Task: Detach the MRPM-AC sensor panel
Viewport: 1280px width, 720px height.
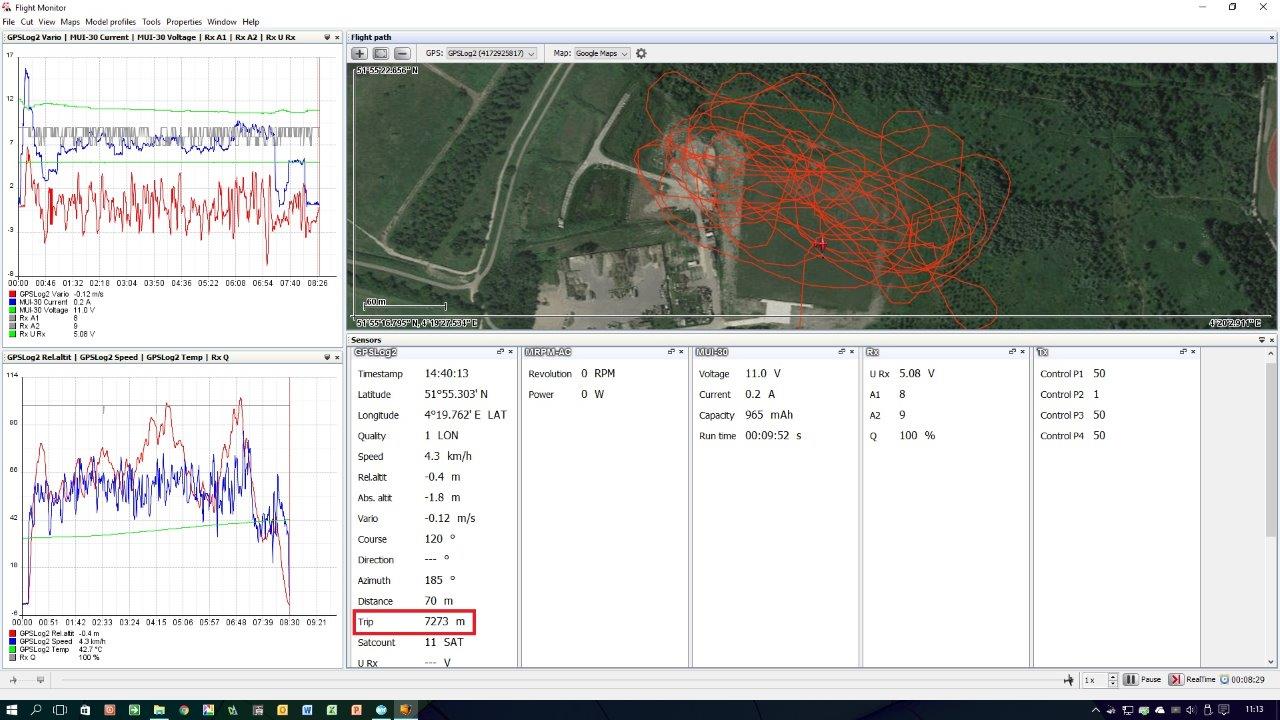Action: 672,352
